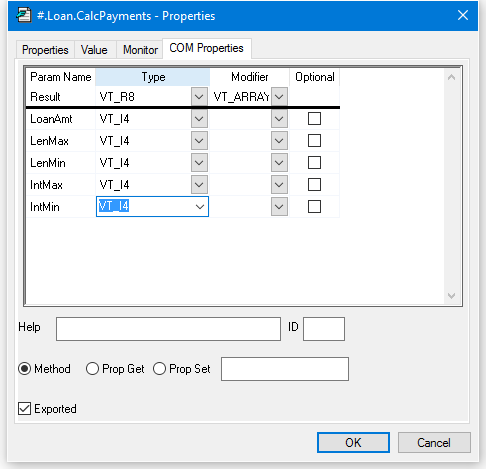Expand the LoanAmt type dropdown
Image resolution: width=486 pixels, height=469 pixels.
click(x=199, y=119)
